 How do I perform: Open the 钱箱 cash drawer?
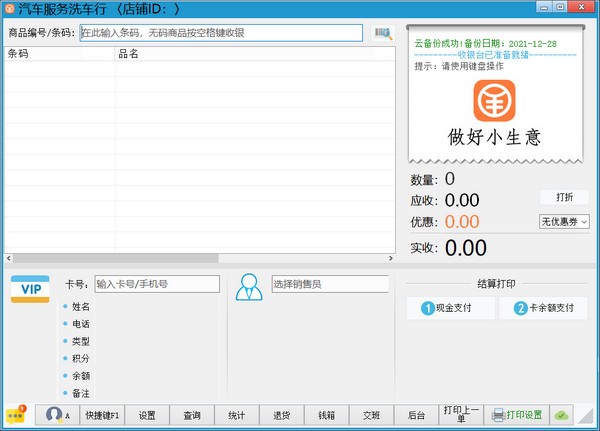point(326,415)
